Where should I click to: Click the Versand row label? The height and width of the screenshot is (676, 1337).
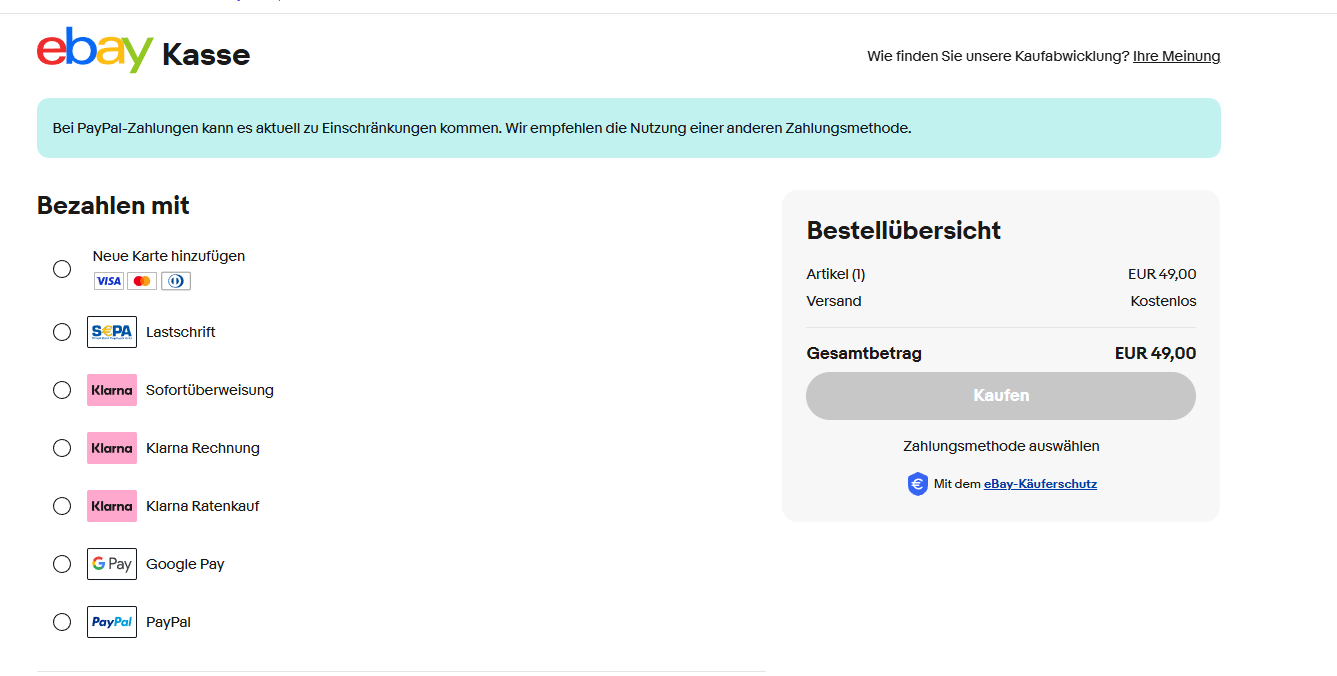coord(834,301)
